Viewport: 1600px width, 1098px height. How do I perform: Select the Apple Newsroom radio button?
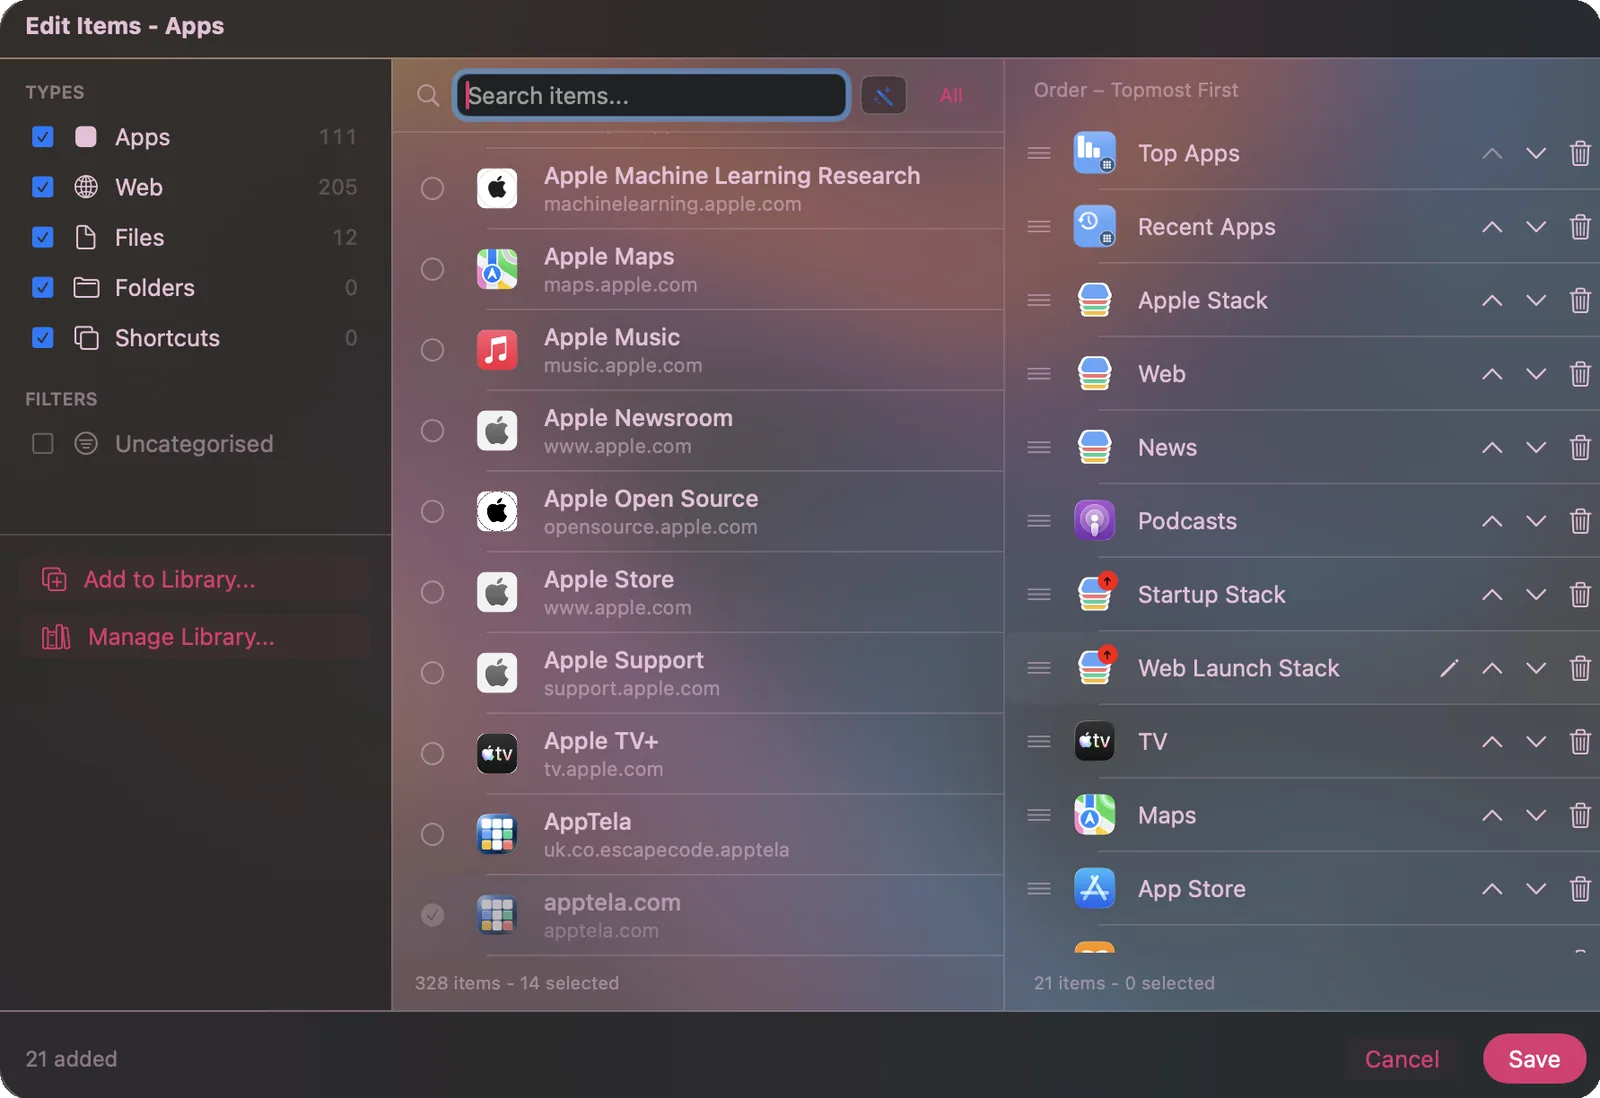432,431
